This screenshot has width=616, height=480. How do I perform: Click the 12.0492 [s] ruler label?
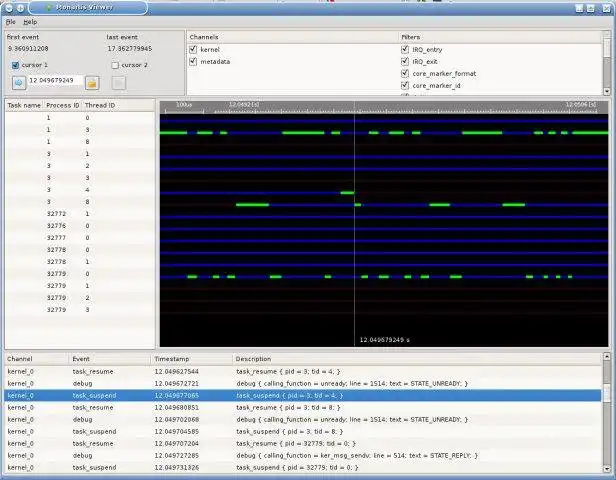[x=244, y=105]
